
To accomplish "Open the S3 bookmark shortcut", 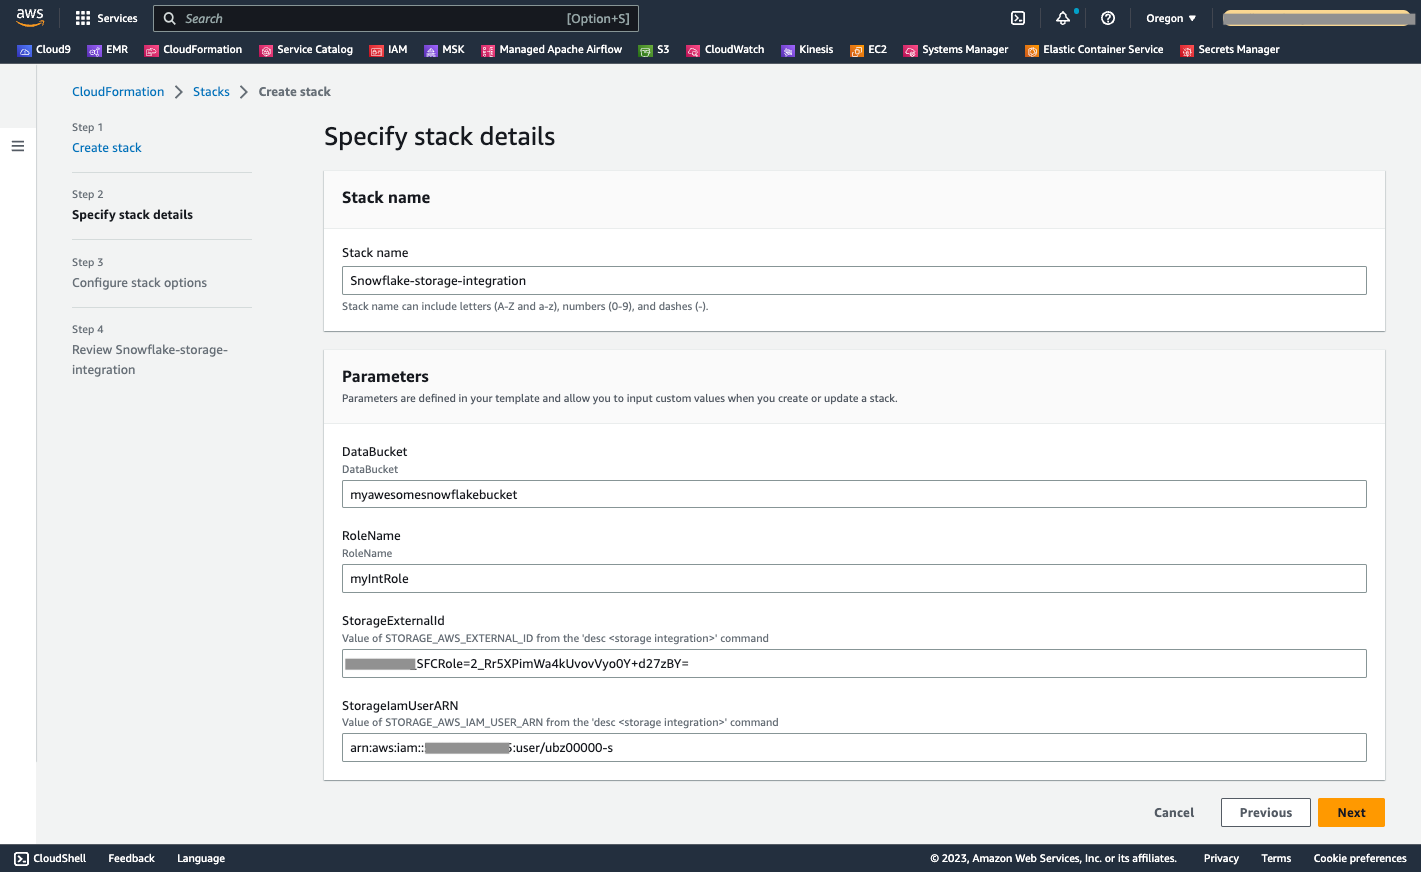I will coord(655,50).
